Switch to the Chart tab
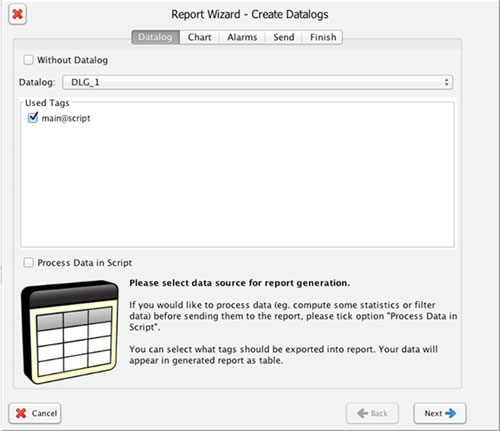The image size is (500, 431). point(199,37)
